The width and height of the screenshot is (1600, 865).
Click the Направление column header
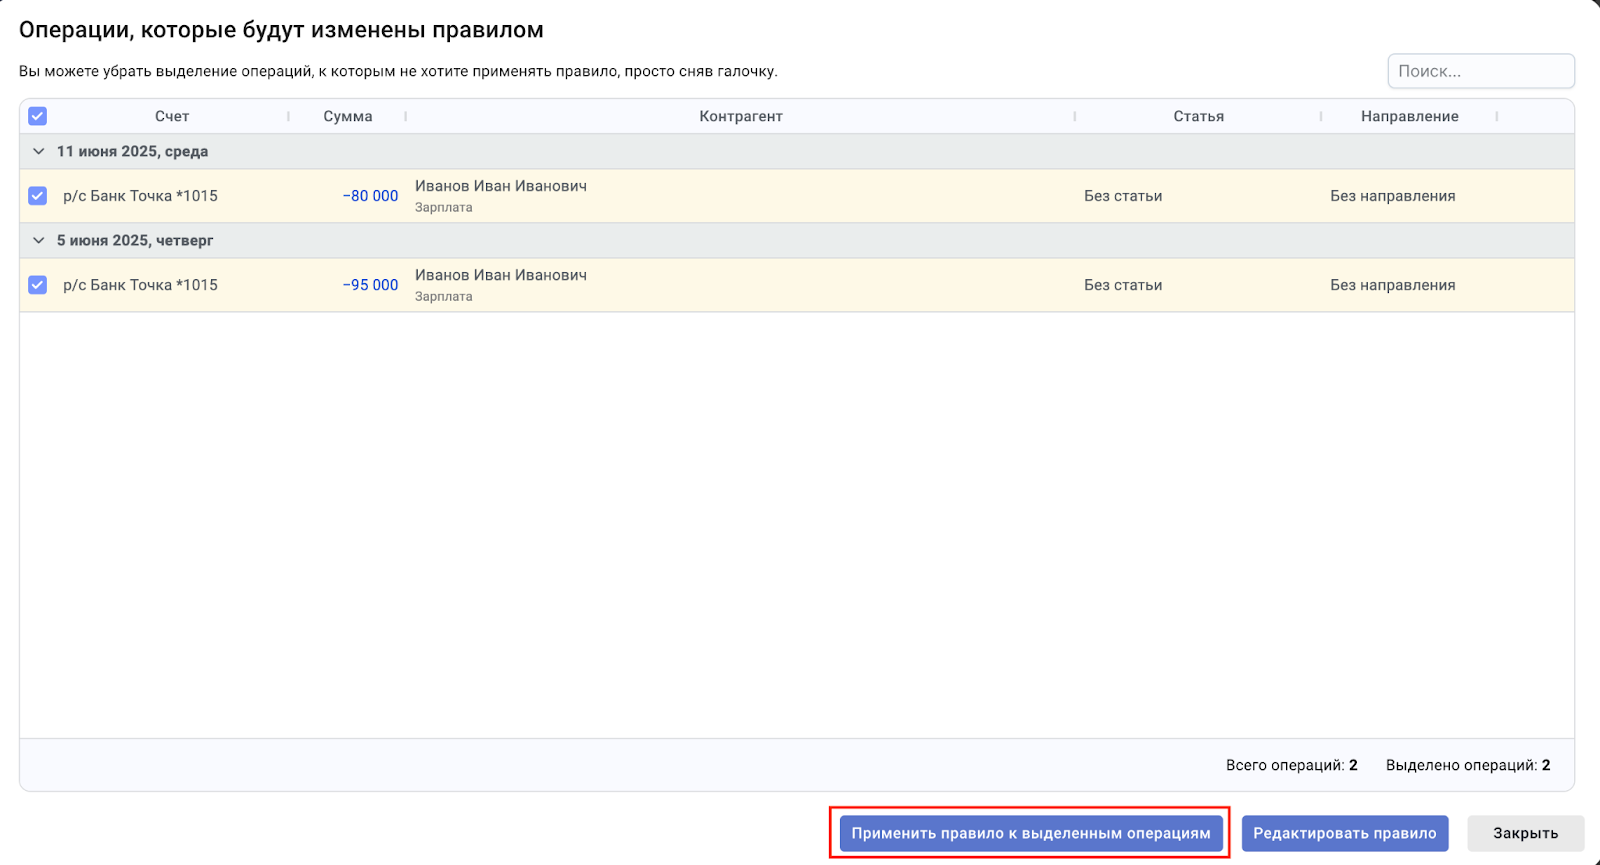(1409, 116)
